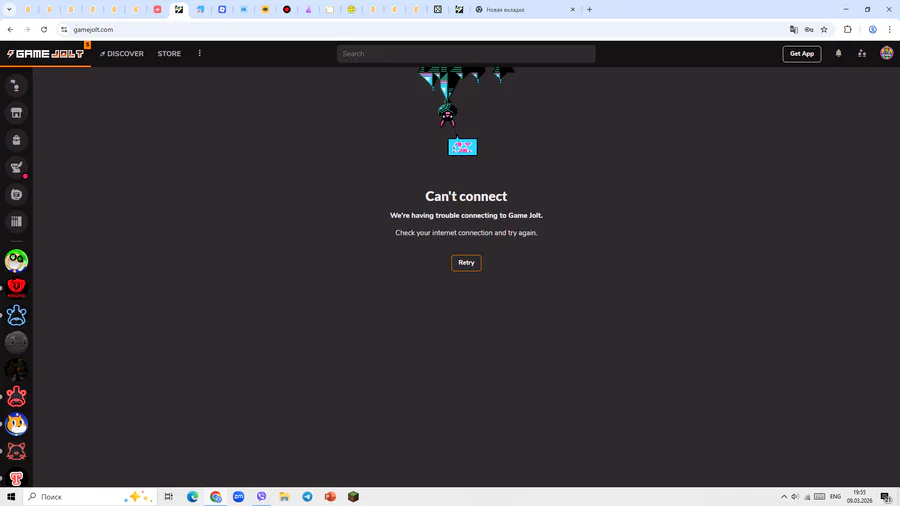Open the tab search dropdown arrow
The width and height of the screenshot is (900, 506).
point(9,9)
